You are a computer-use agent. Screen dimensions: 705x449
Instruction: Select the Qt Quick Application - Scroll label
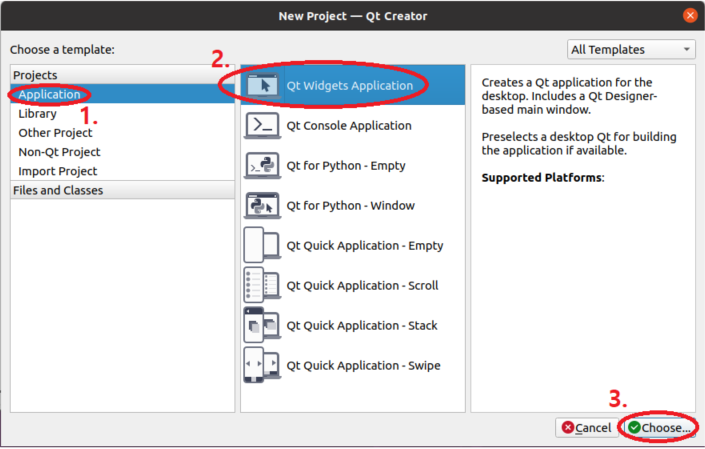point(362,285)
